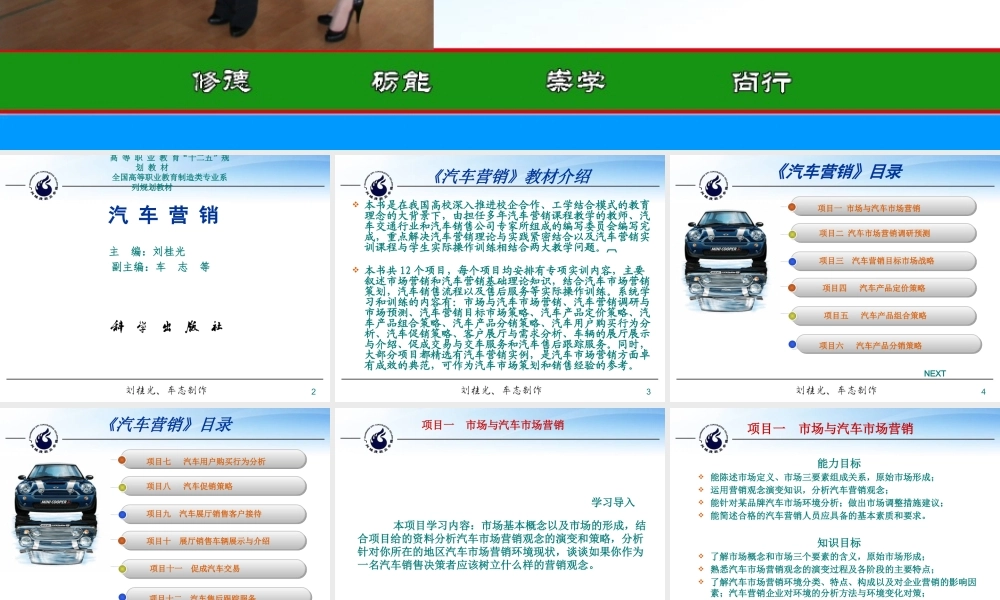Open 项目十一 促成汽车交易 button
This screenshot has width=1000, height=600.
(214, 569)
